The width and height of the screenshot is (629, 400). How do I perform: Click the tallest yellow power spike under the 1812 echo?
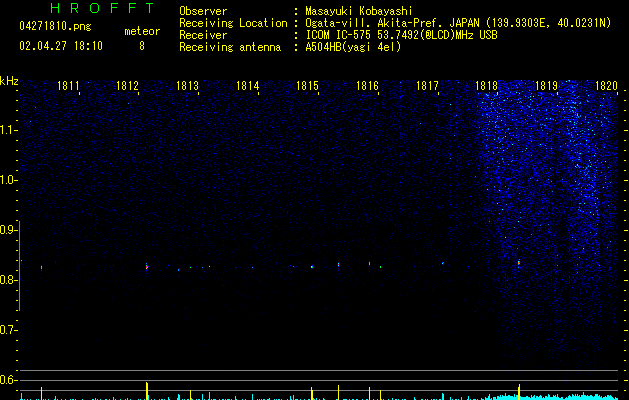(147, 391)
